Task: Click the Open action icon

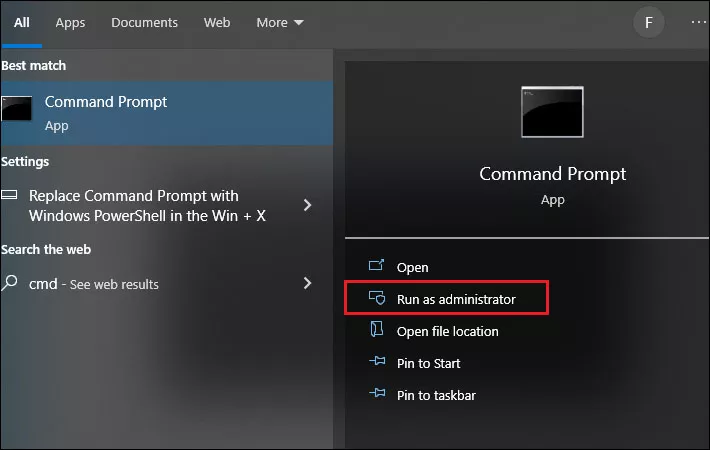Action: coord(376,265)
